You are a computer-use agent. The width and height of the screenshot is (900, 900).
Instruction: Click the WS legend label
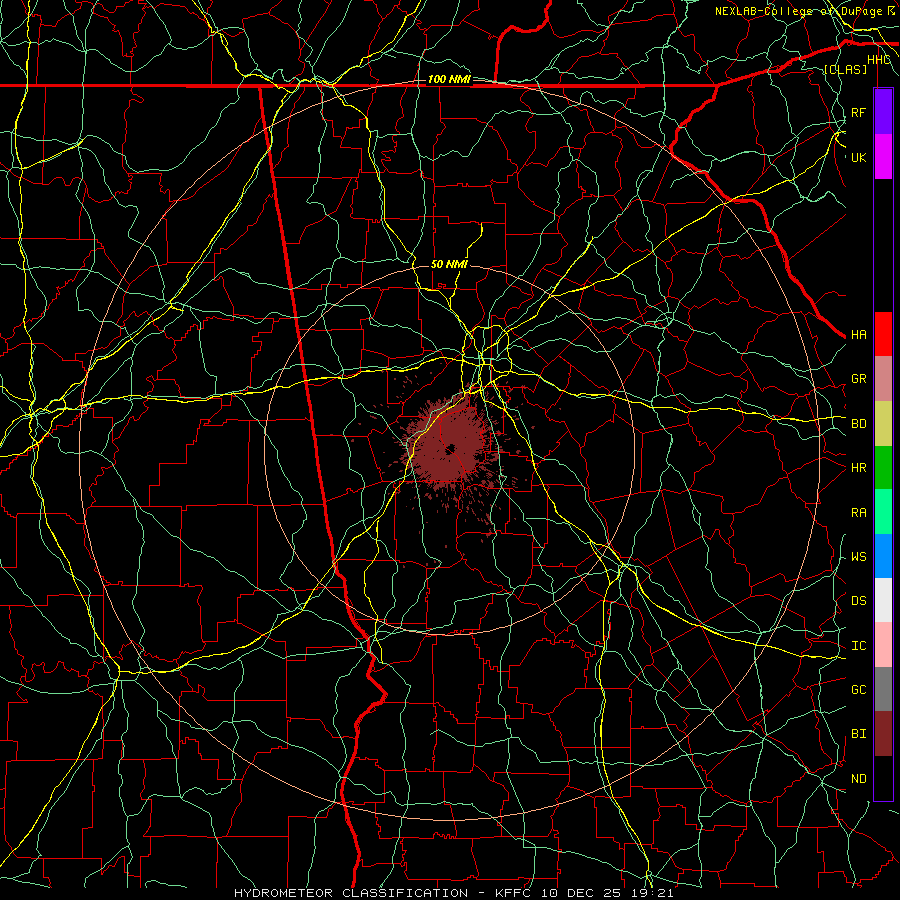(858, 557)
